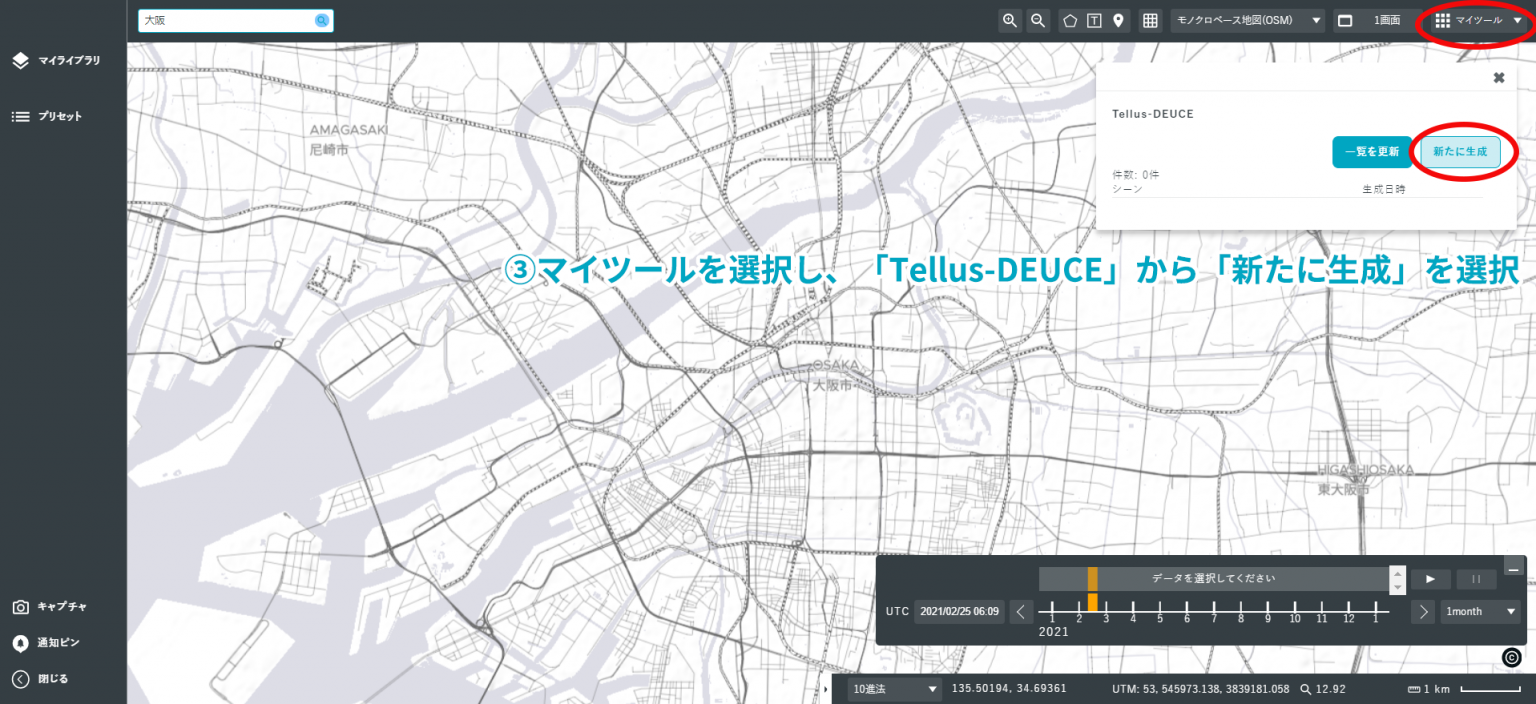
Task: Open the 1month interval dropdown
Action: (1480, 611)
